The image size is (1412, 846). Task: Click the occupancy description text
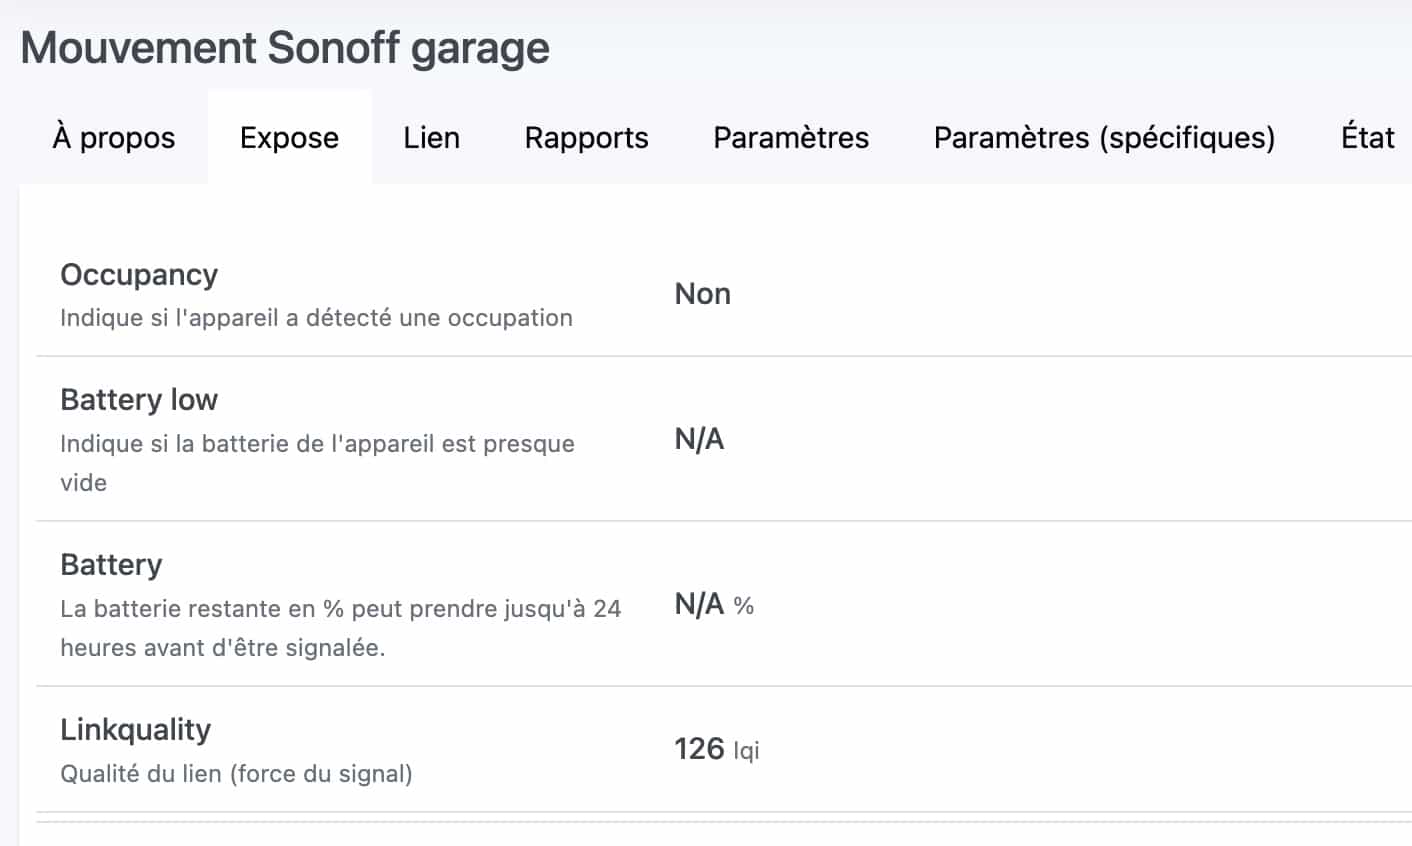316,318
